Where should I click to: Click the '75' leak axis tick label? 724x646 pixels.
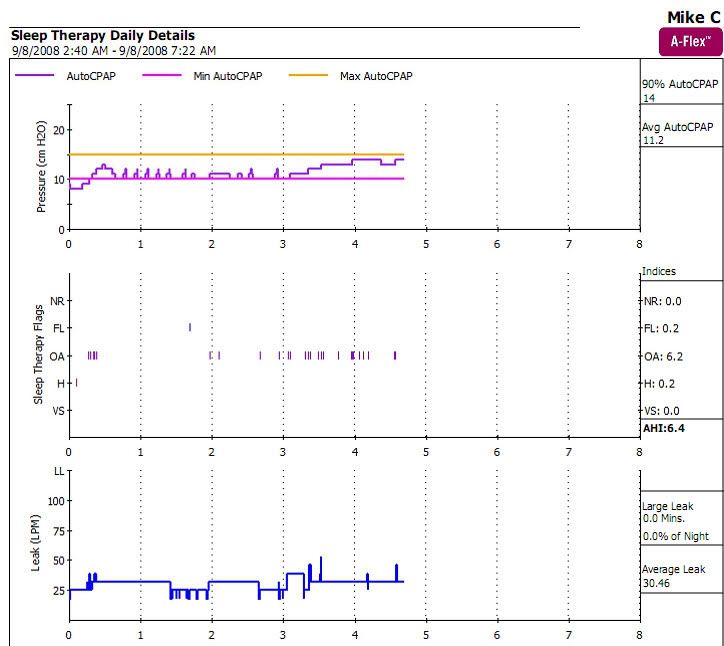tap(59, 531)
